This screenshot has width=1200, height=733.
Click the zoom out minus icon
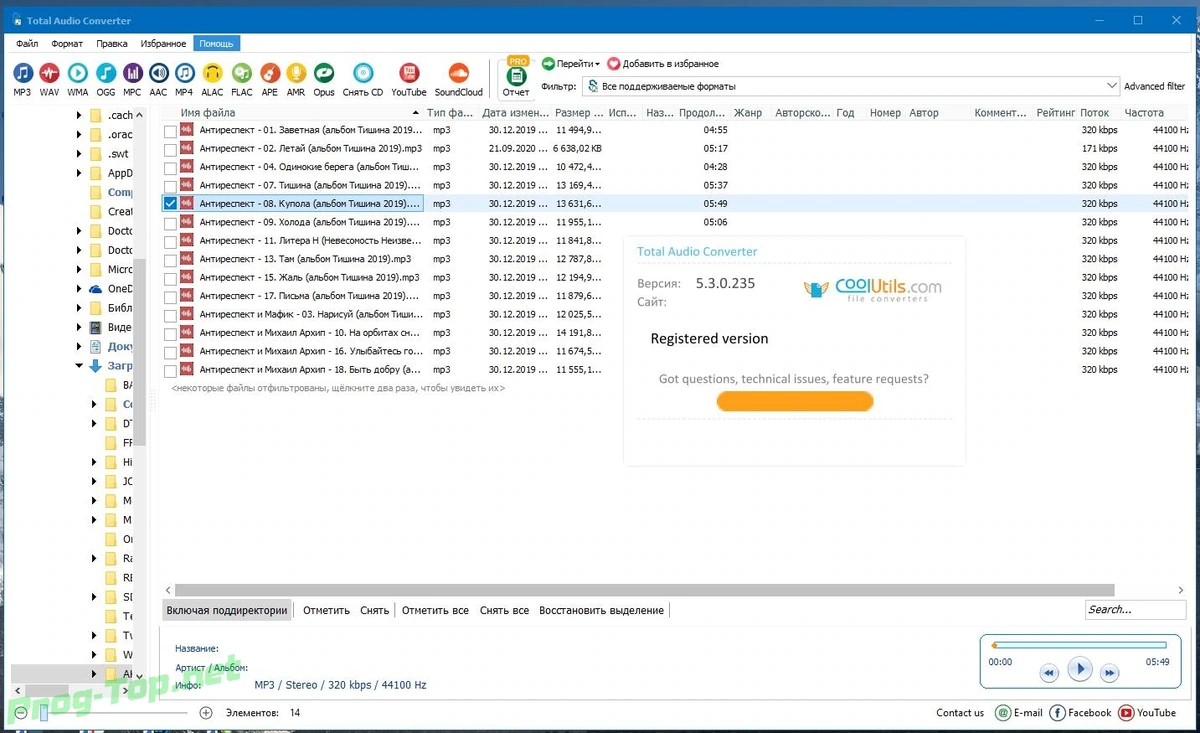point(19,713)
